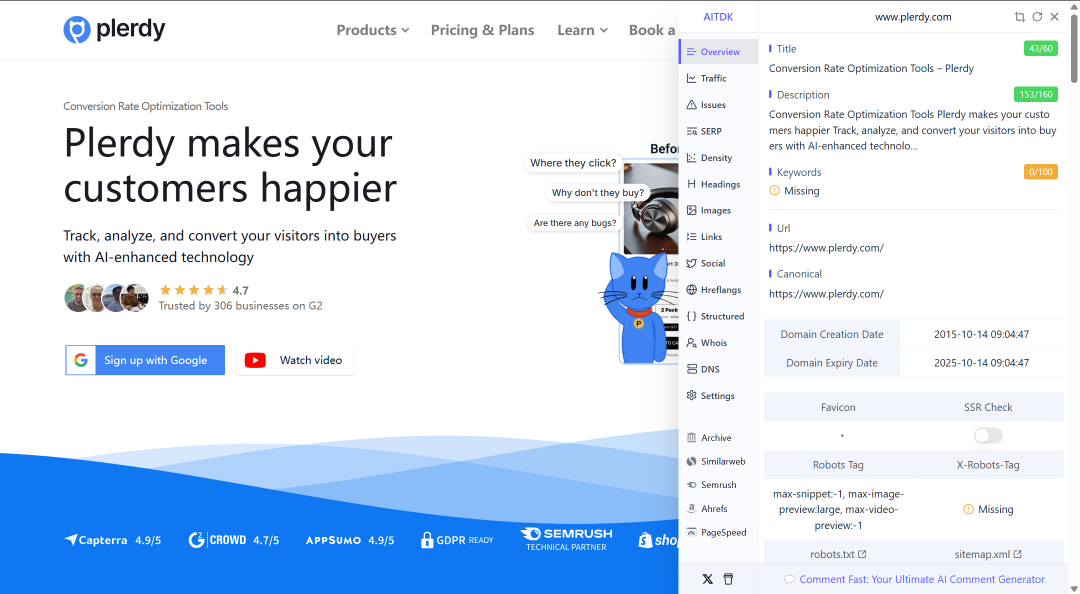Click the Social bird icon

[x=692, y=263]
